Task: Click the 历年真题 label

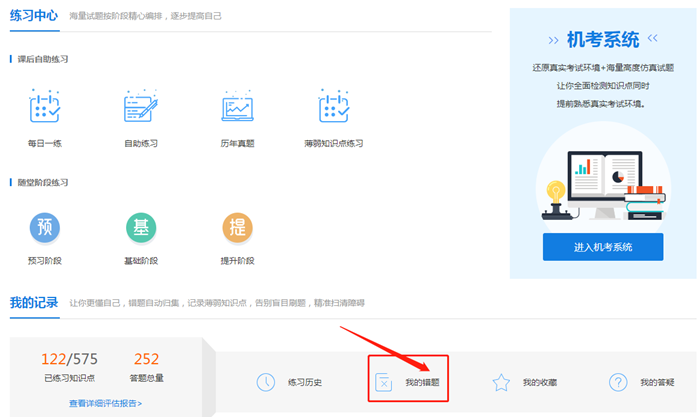Action: (x=238, y=143)
